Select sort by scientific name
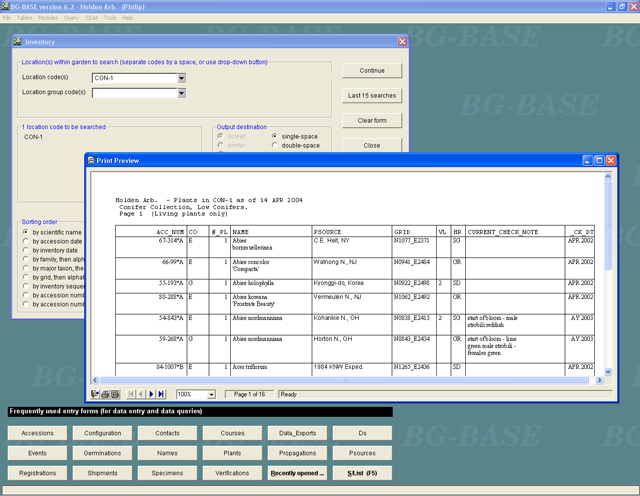 [x=26, y=232]
